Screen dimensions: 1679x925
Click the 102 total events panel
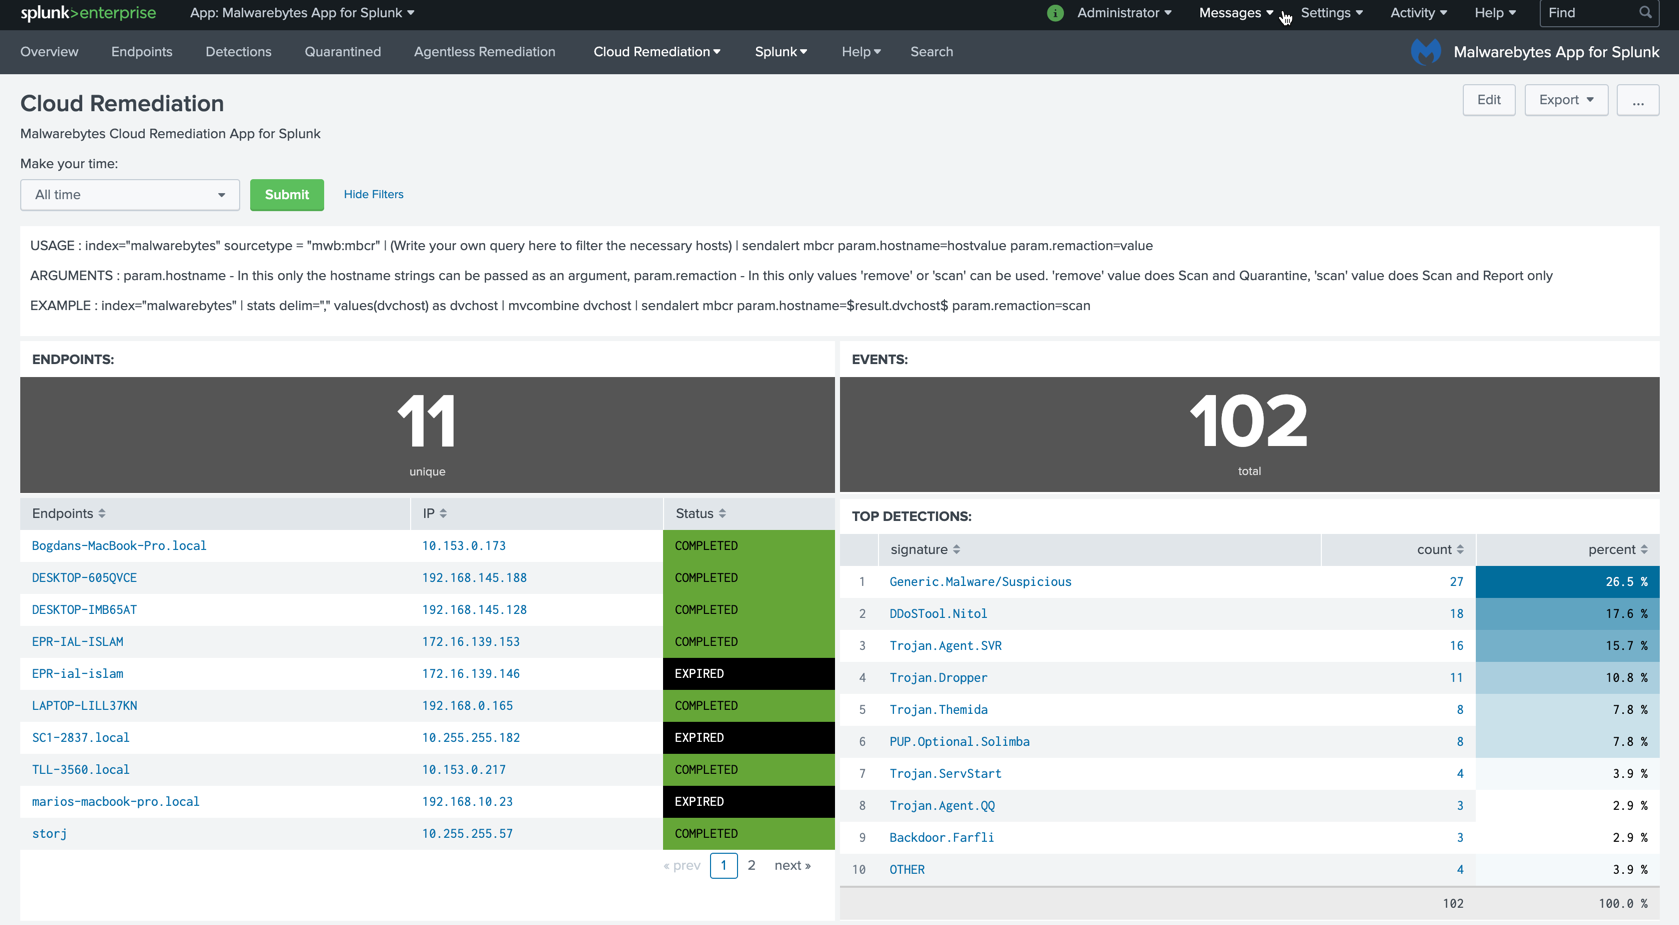pos(1249,435)
